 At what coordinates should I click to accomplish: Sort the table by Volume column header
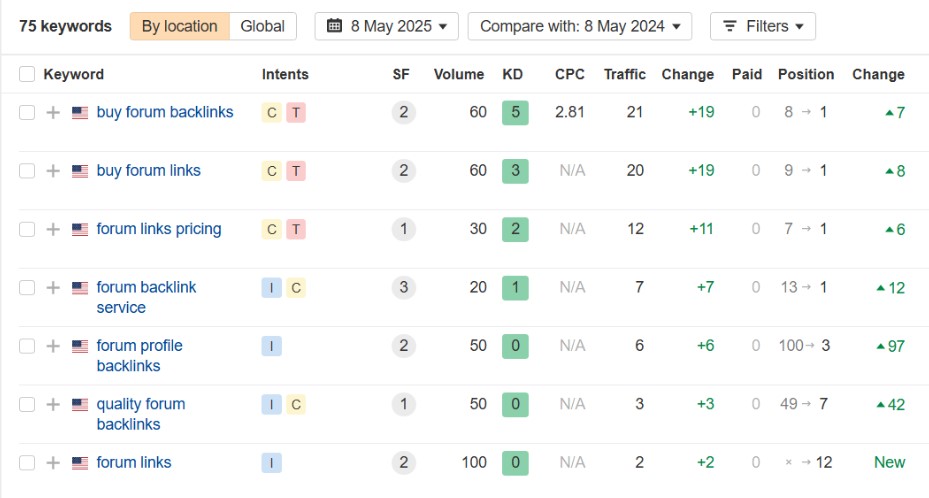coord(459,74)
